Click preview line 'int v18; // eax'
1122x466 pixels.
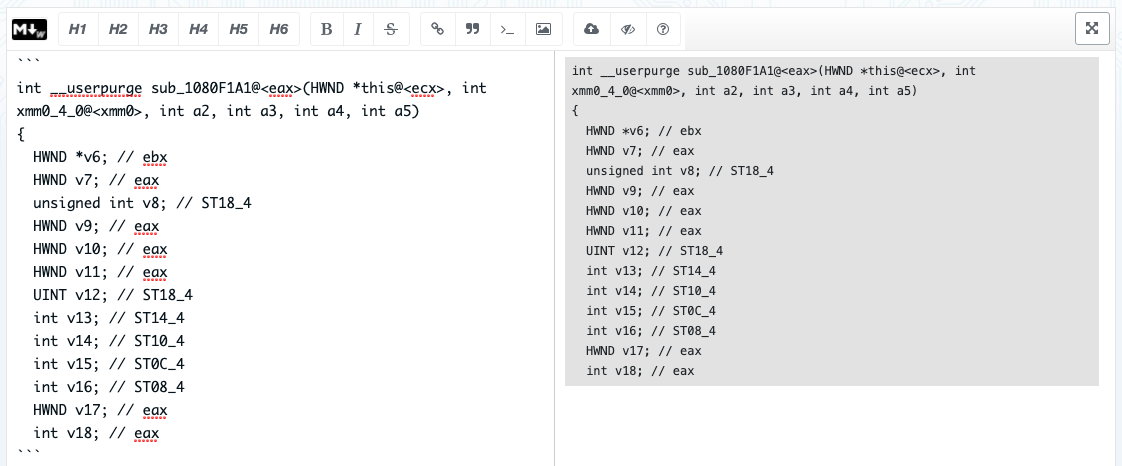point(640,371)
